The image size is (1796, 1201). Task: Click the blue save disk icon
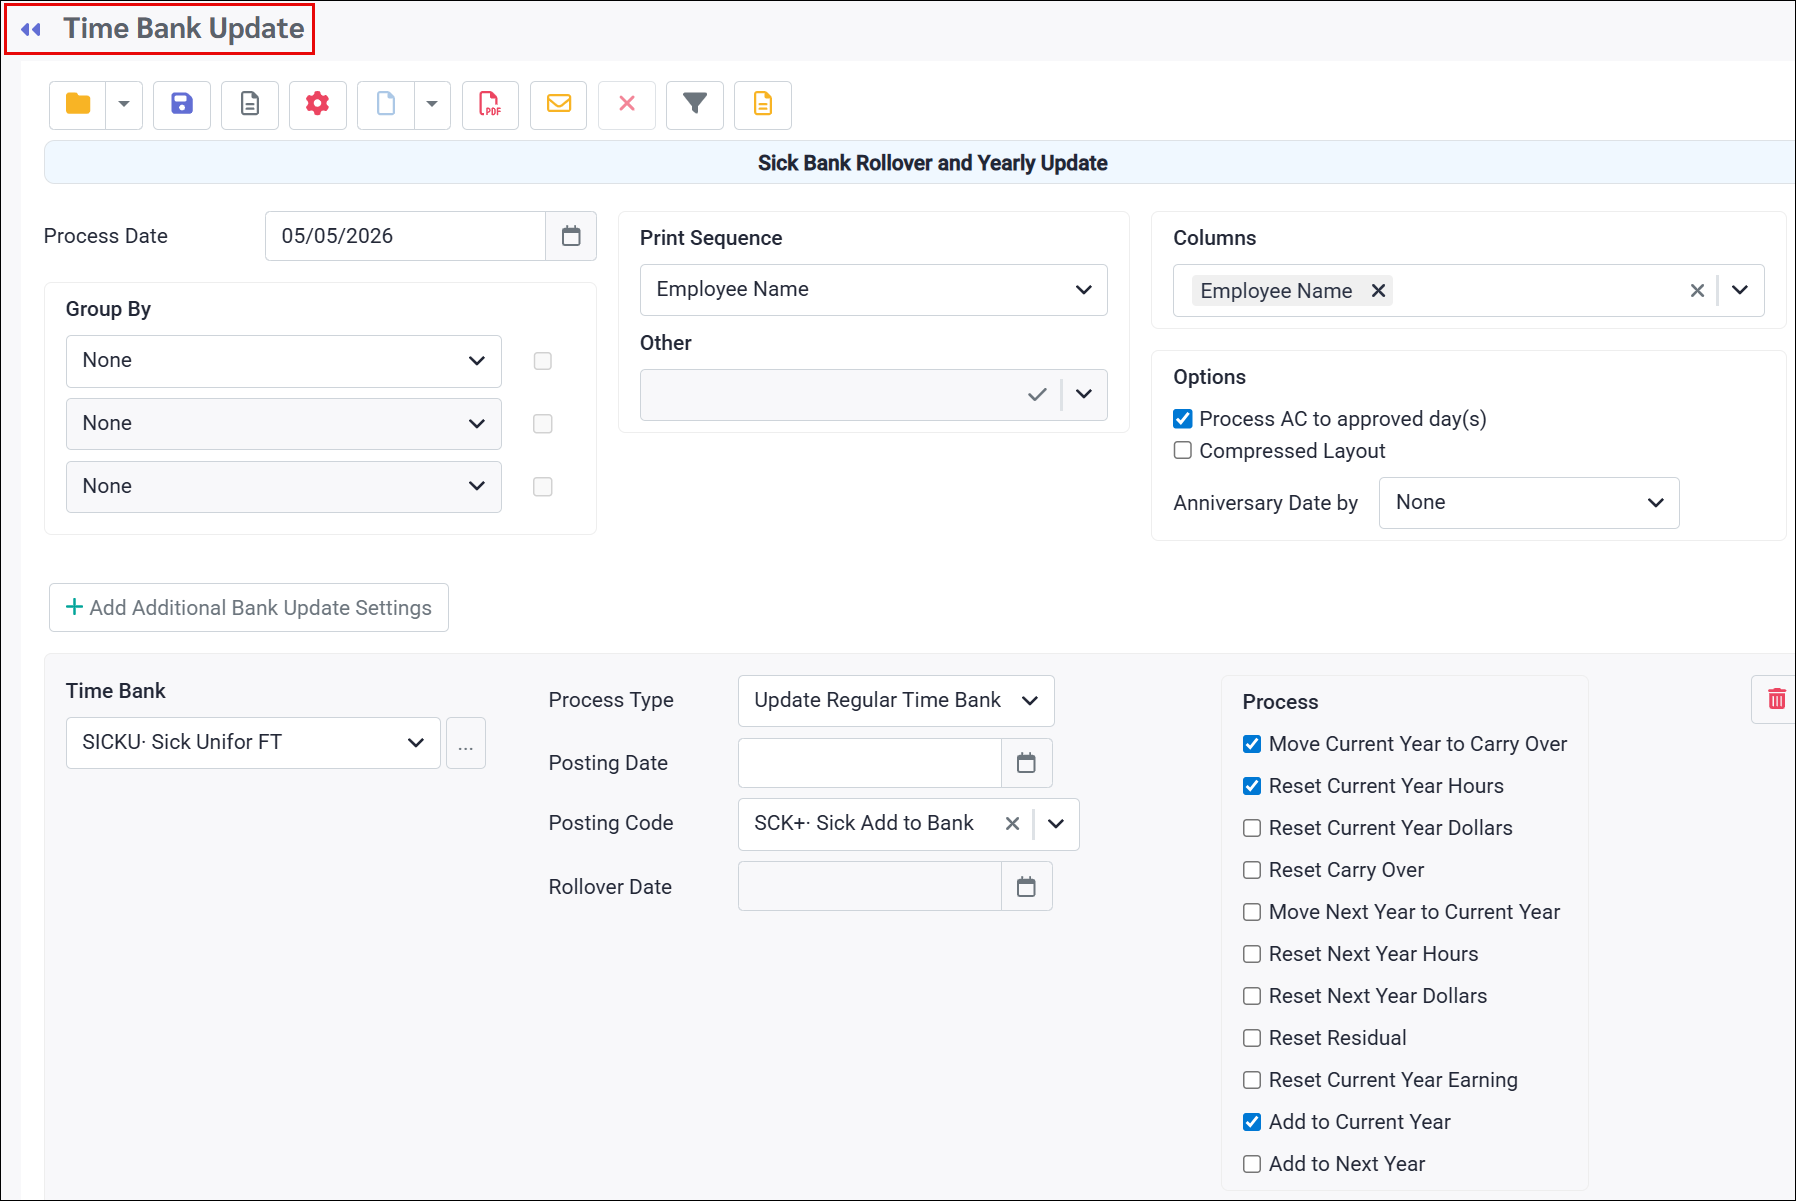tap(182, 104)
